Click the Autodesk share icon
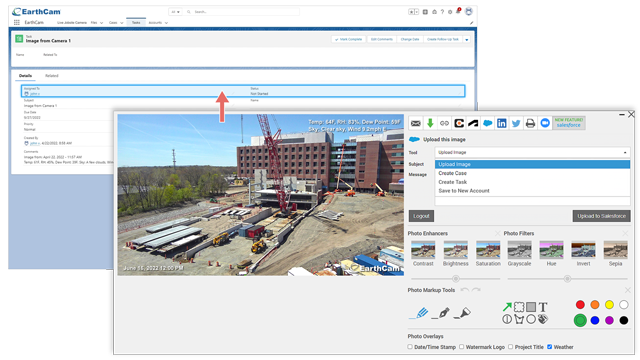This screenshot has height=360, width=640. (473, 123)
